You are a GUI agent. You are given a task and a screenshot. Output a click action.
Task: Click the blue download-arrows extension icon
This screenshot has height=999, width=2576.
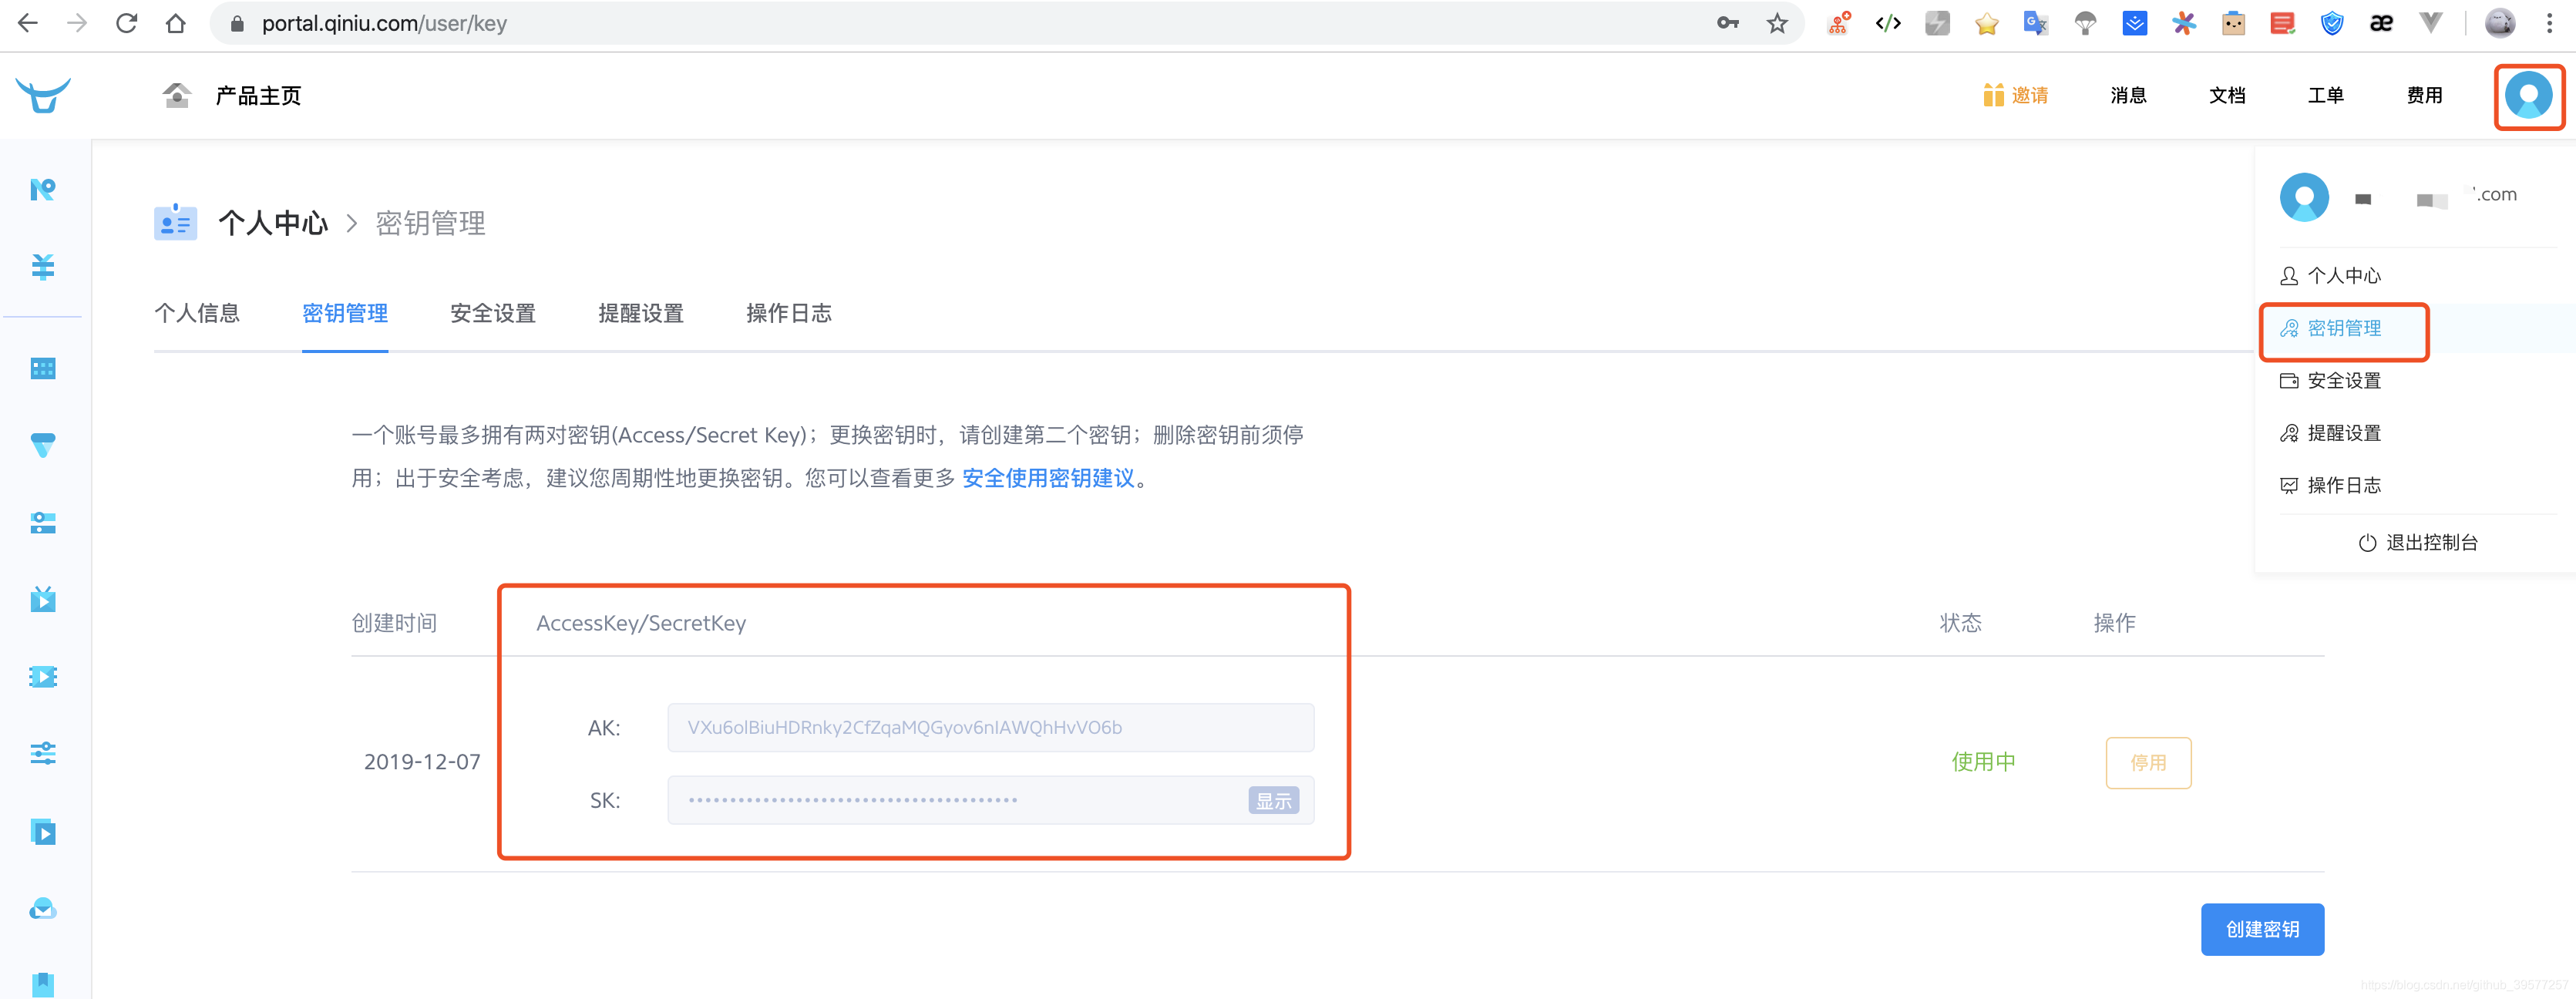pos(2135,23)
